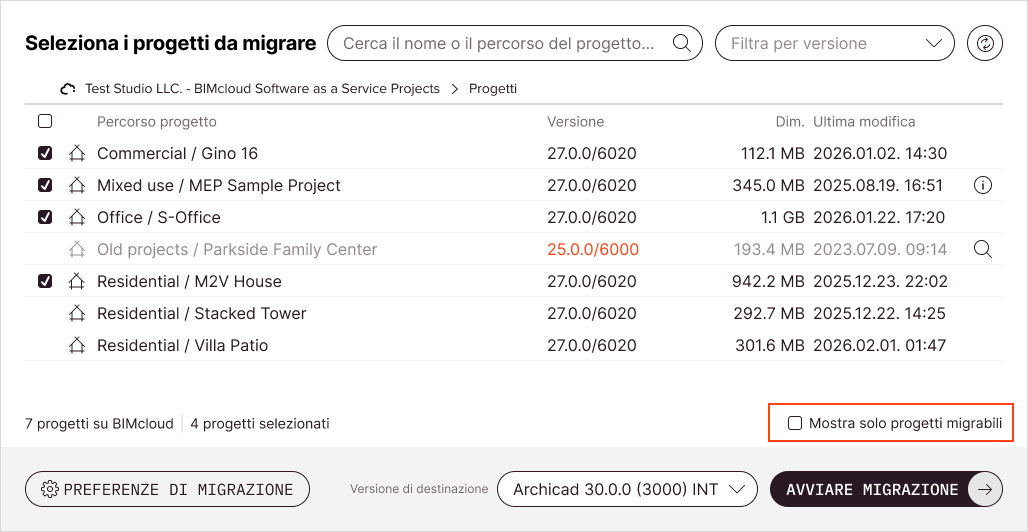This screenshot has height=532, width=1028.
Task: Sort by Percorso progetto column header
Action: pos(157,121)
